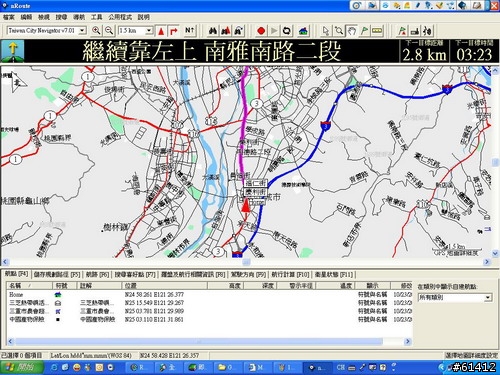This screenshot has width=500, height=375.
Task: Sort waypoints by the 高度 column header
Action: pyautogui.click(x=226, y=286)
